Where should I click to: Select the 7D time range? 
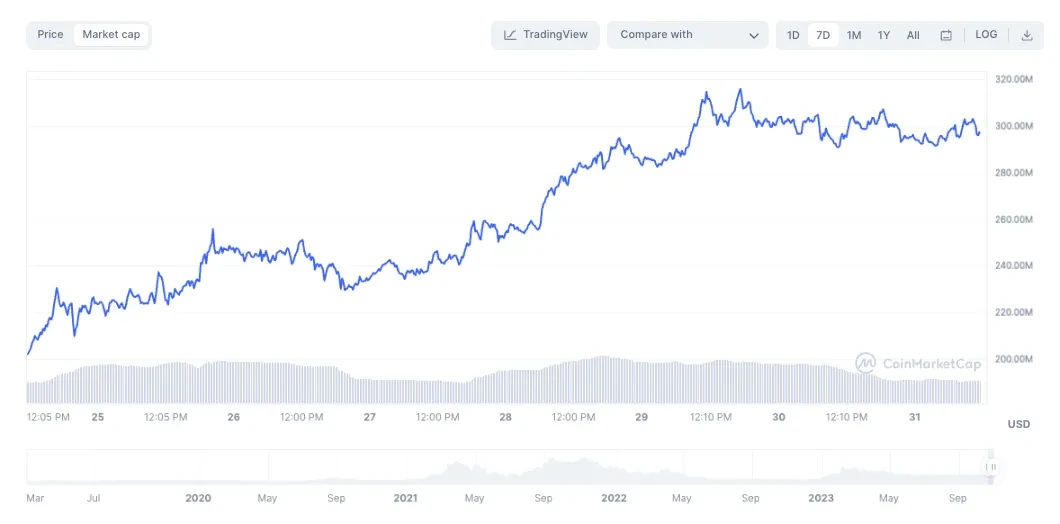coord(823,35)
